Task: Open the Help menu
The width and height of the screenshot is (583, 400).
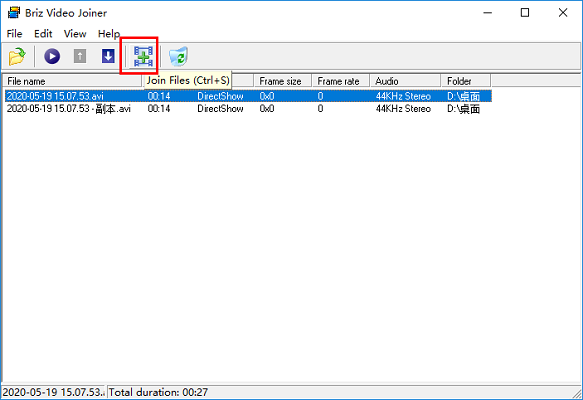Action: [x=109, y=34]
